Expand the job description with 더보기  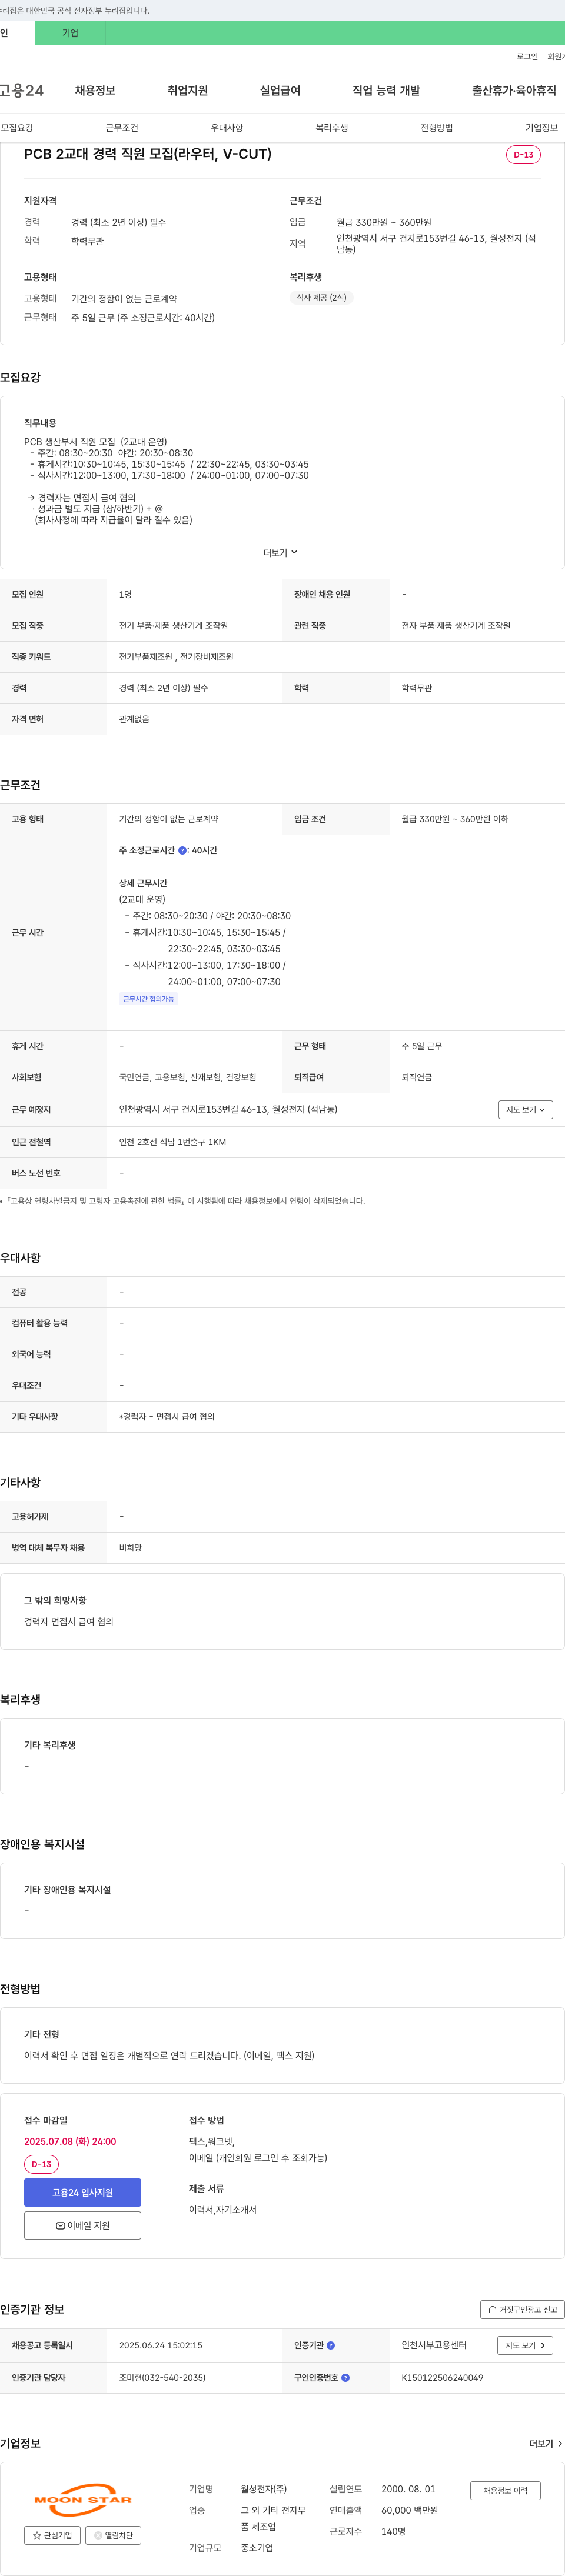pyautogui.click(x=281, y=553)
